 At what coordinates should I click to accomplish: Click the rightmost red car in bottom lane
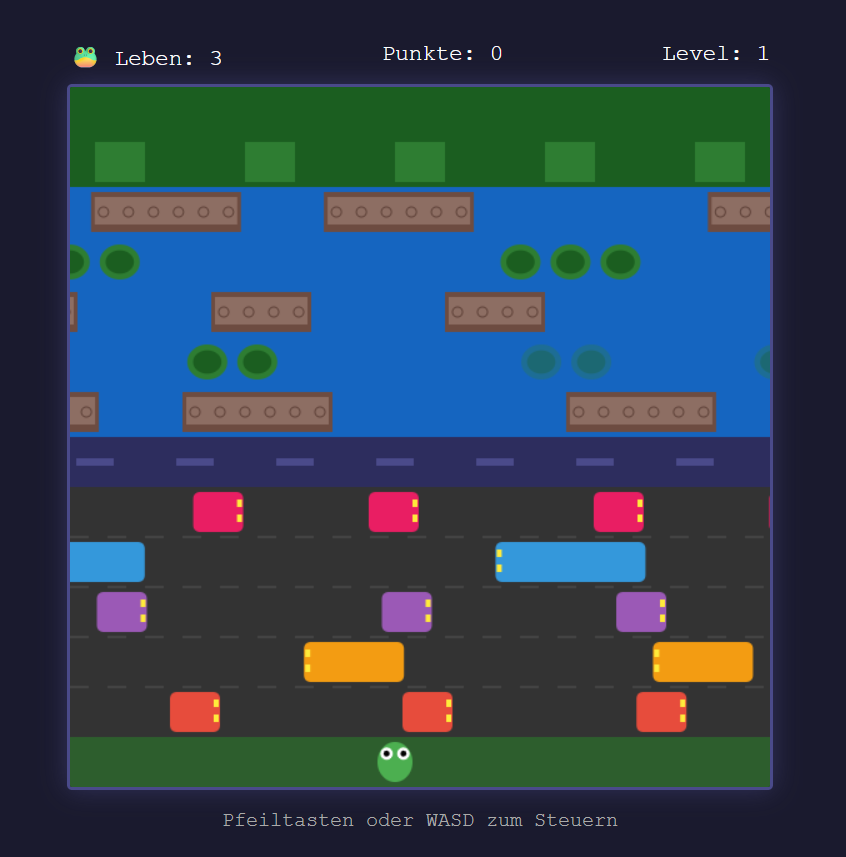pyautogui.click(x=661, y=712)
